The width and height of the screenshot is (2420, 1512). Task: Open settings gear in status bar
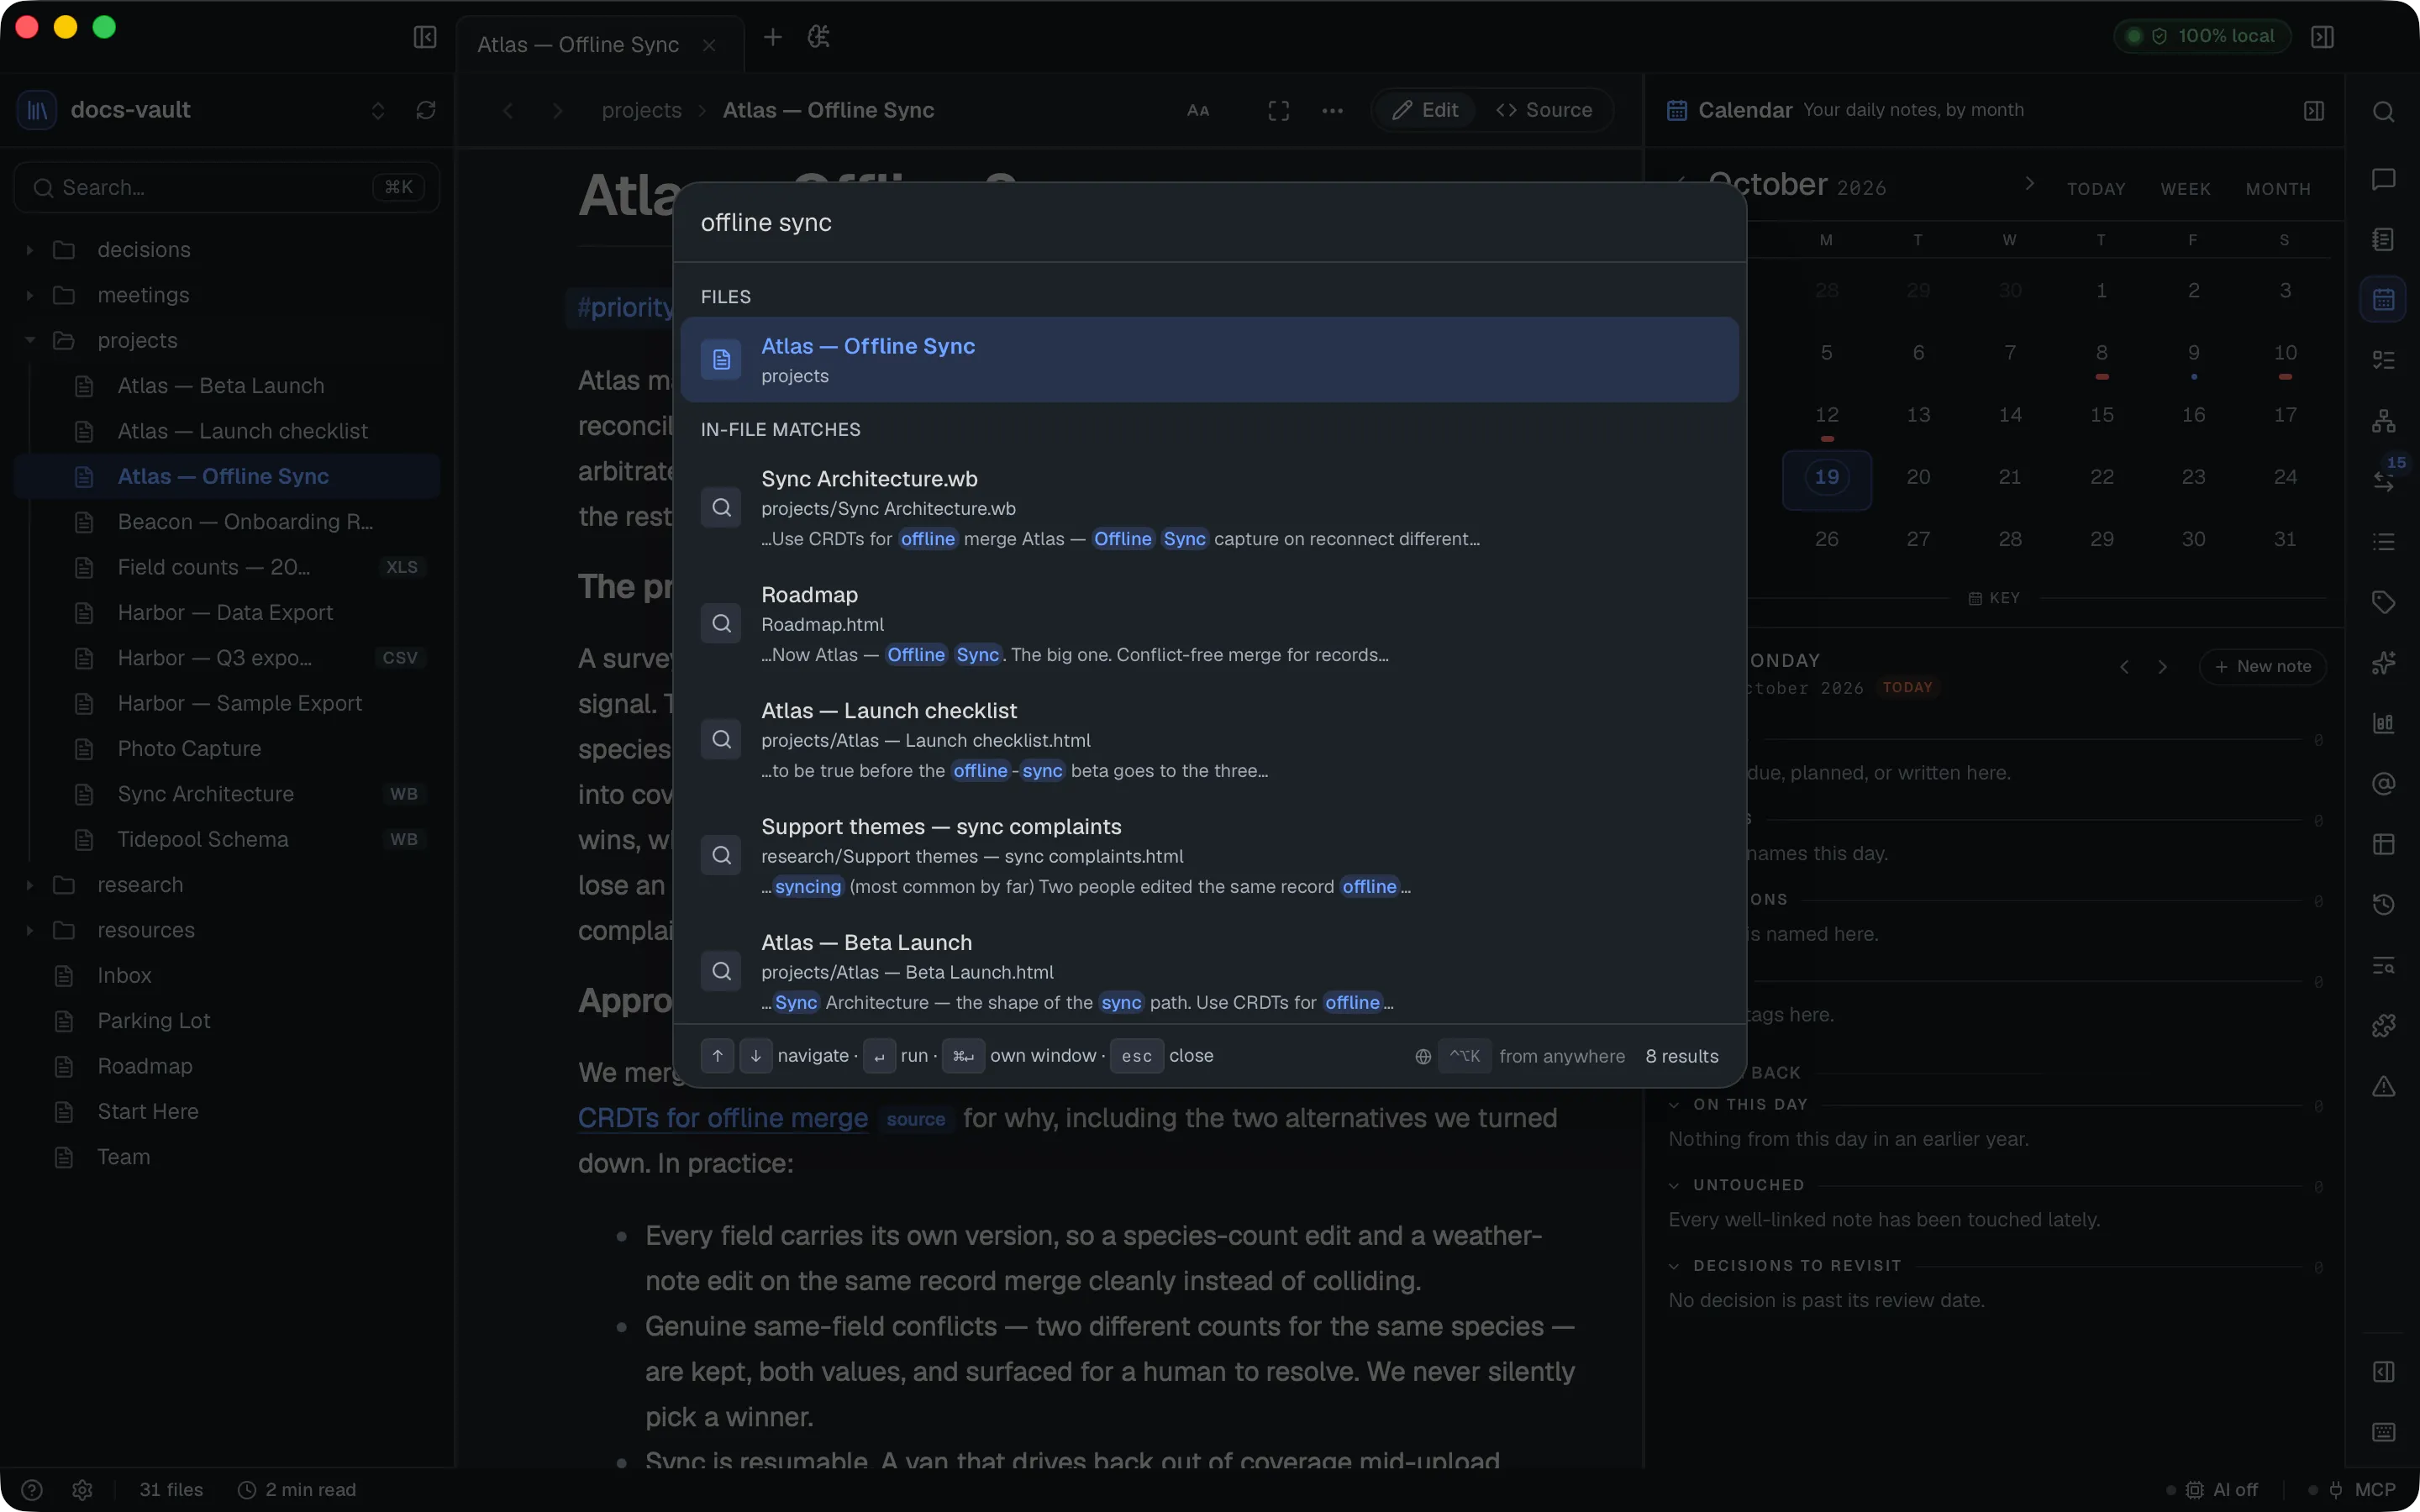pos(83,1490)
